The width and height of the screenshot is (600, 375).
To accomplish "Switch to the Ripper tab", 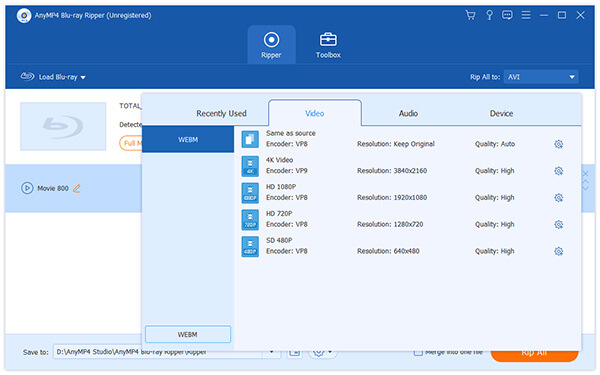I will pyautogui.click(x=271, y=45).
